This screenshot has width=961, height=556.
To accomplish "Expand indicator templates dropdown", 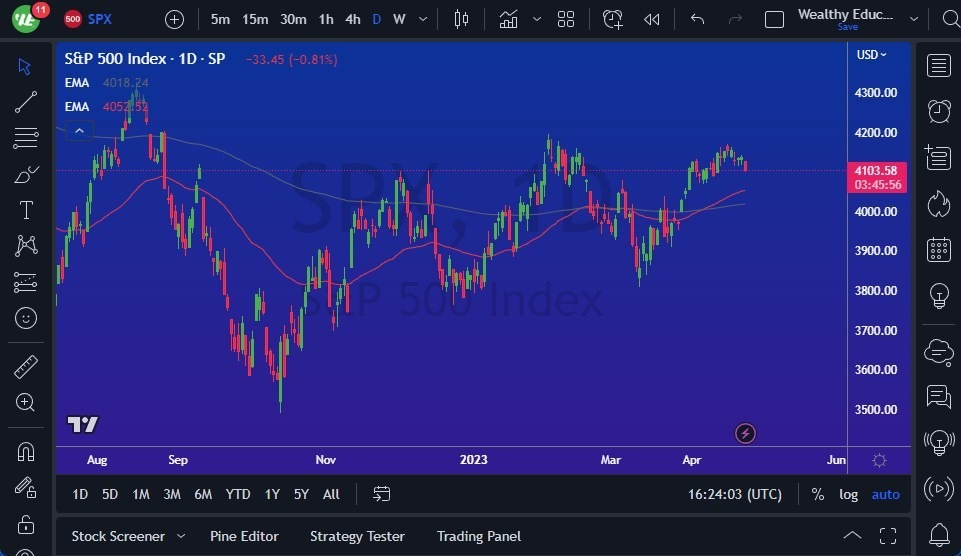I will point(537,20).
